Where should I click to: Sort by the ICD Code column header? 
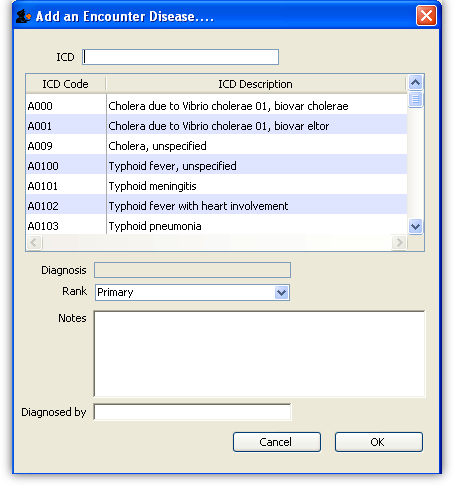coord(66,84)
